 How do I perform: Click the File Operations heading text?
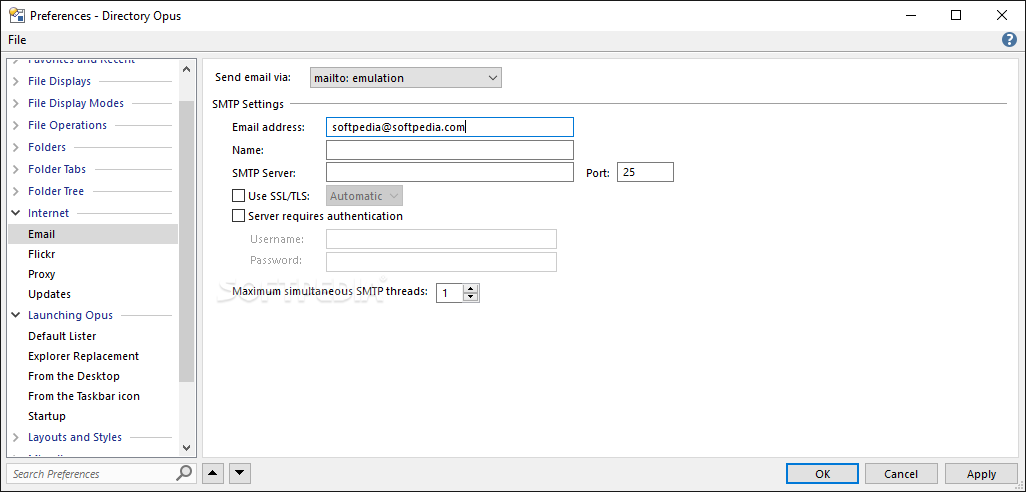point(67,126)
